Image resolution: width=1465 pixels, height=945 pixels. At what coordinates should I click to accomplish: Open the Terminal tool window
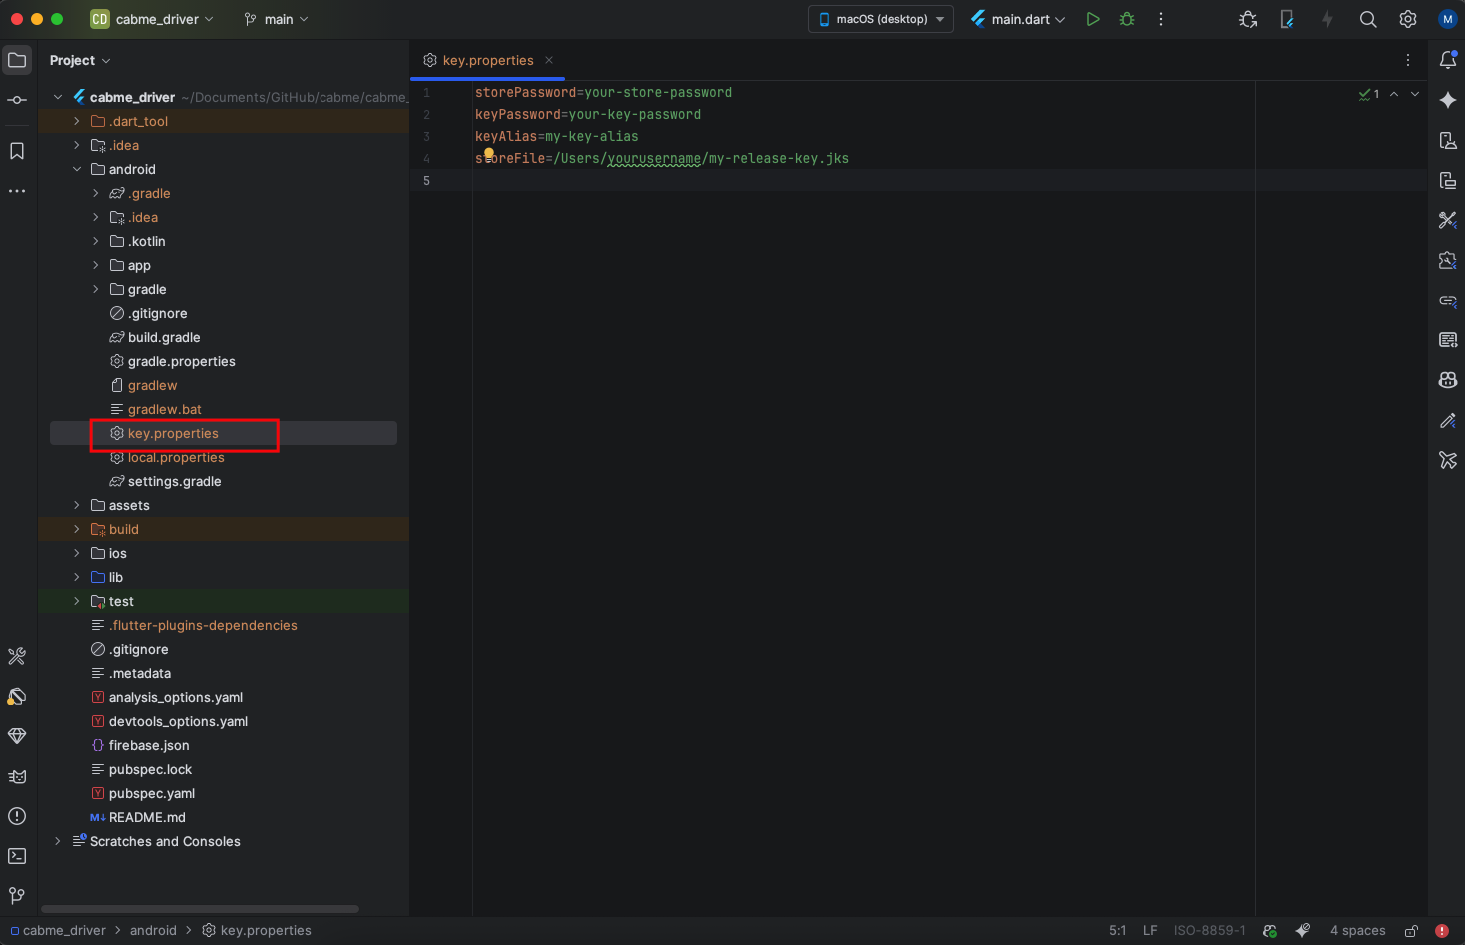pyautogui.click(x=17, y=856)
